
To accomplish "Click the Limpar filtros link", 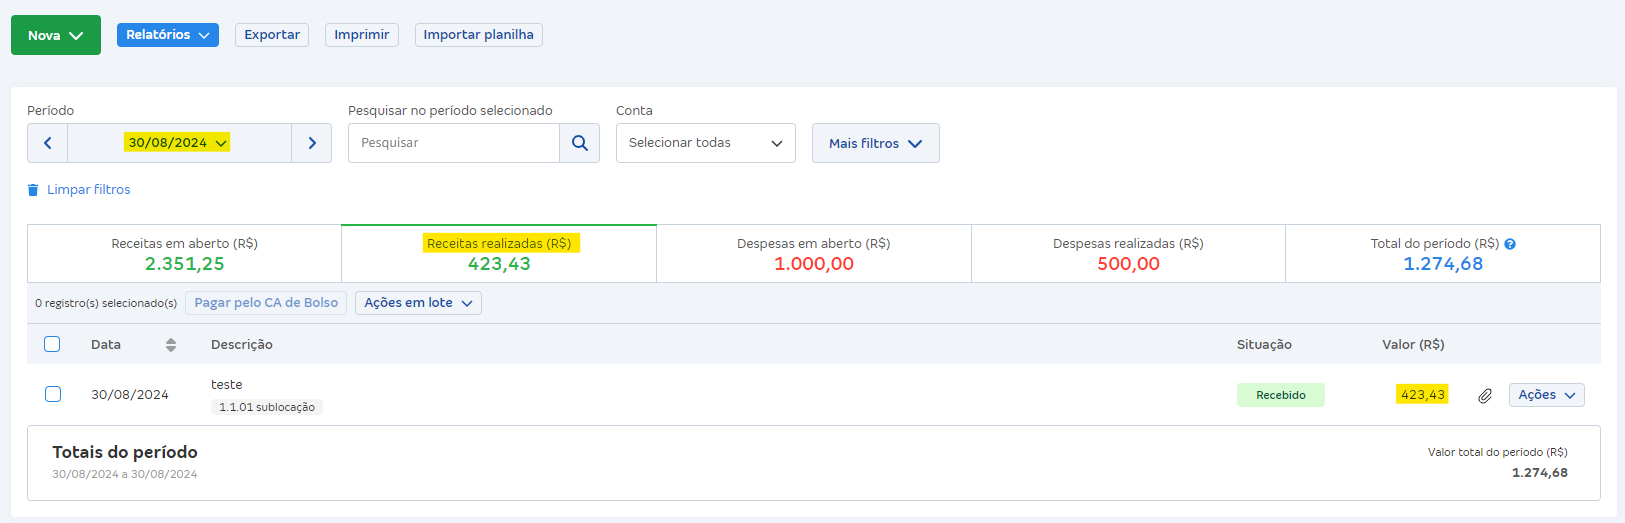I will coord(88,190).
